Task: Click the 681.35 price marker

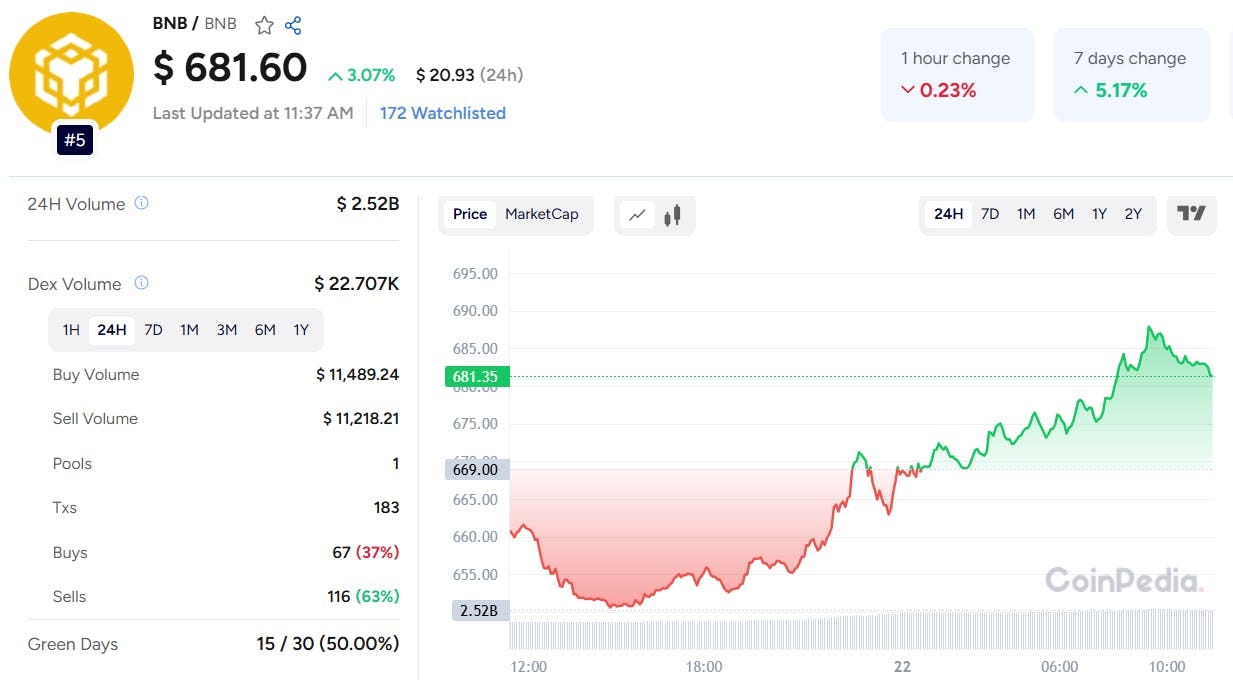Action: tap(475, 377)
